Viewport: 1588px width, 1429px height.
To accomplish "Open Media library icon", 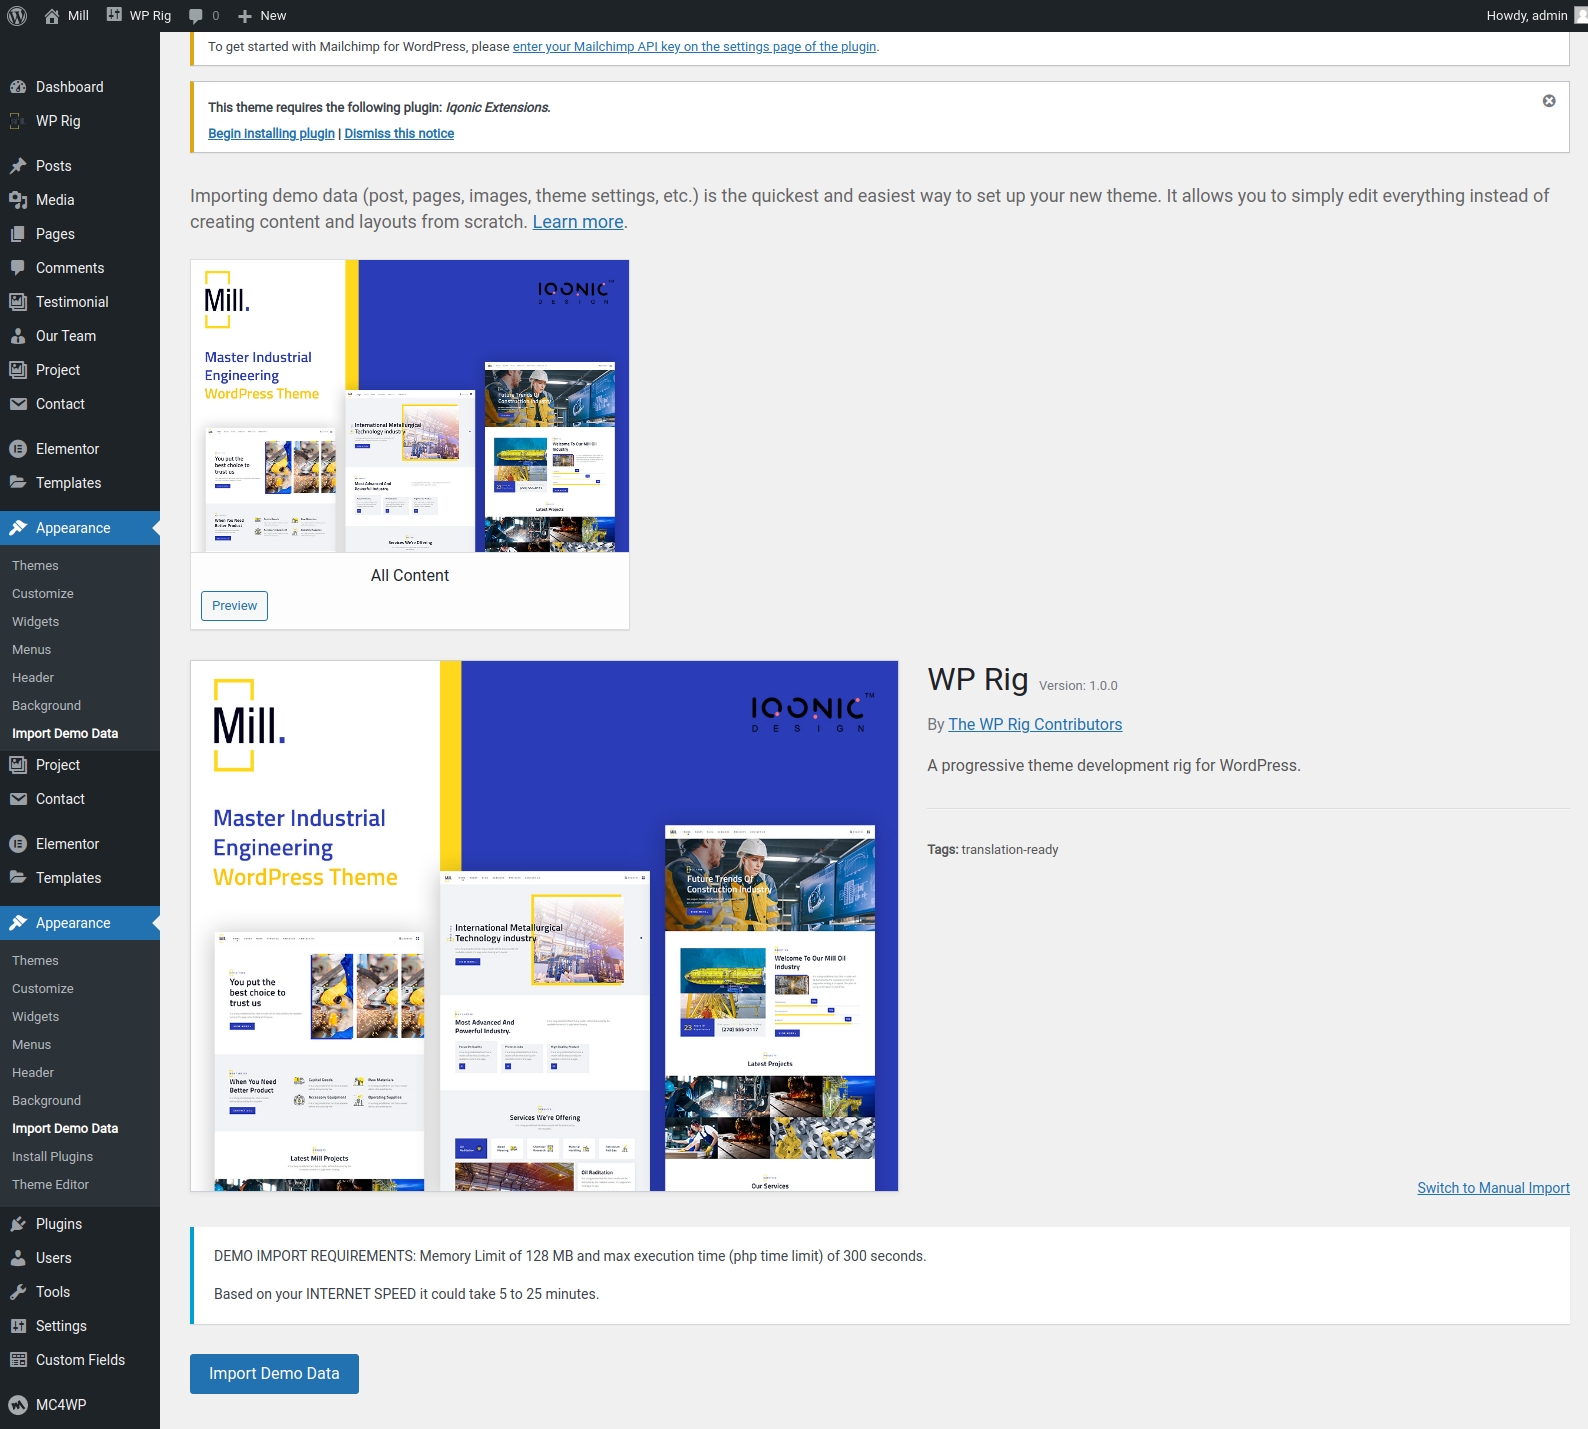I will (x=18, y=200).
